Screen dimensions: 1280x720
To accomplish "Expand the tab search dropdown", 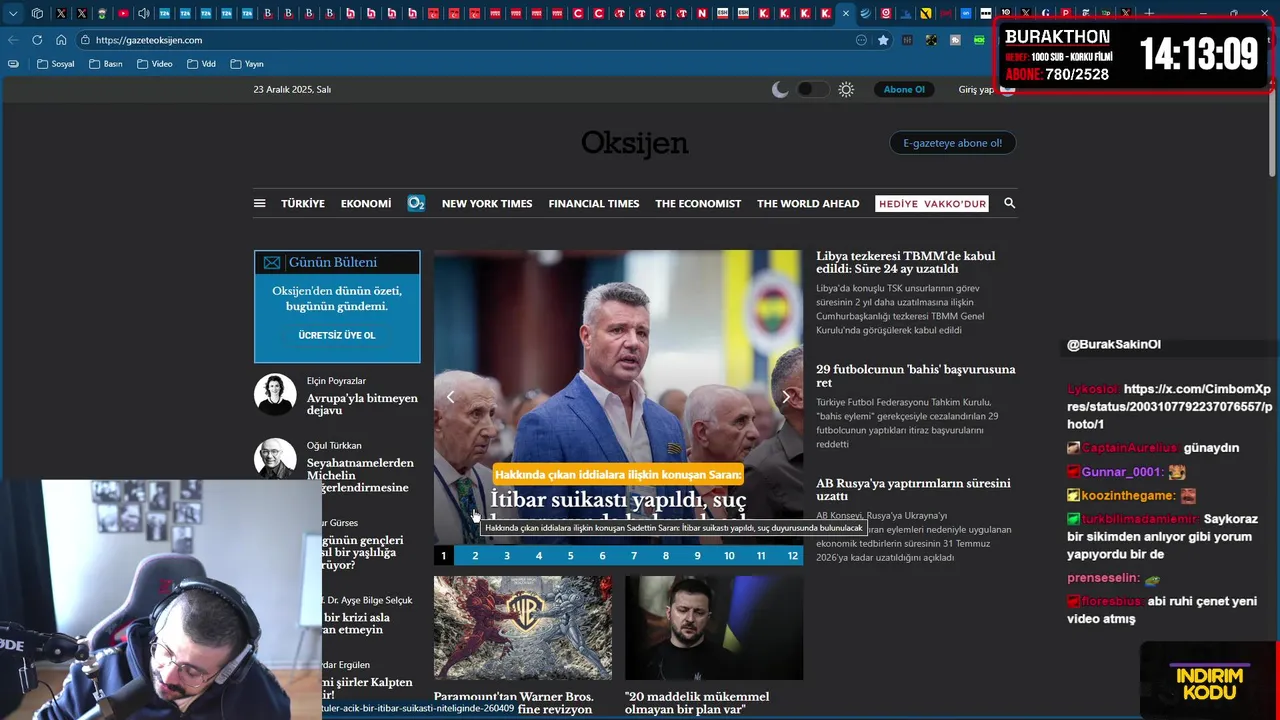I will pos(13,13).
